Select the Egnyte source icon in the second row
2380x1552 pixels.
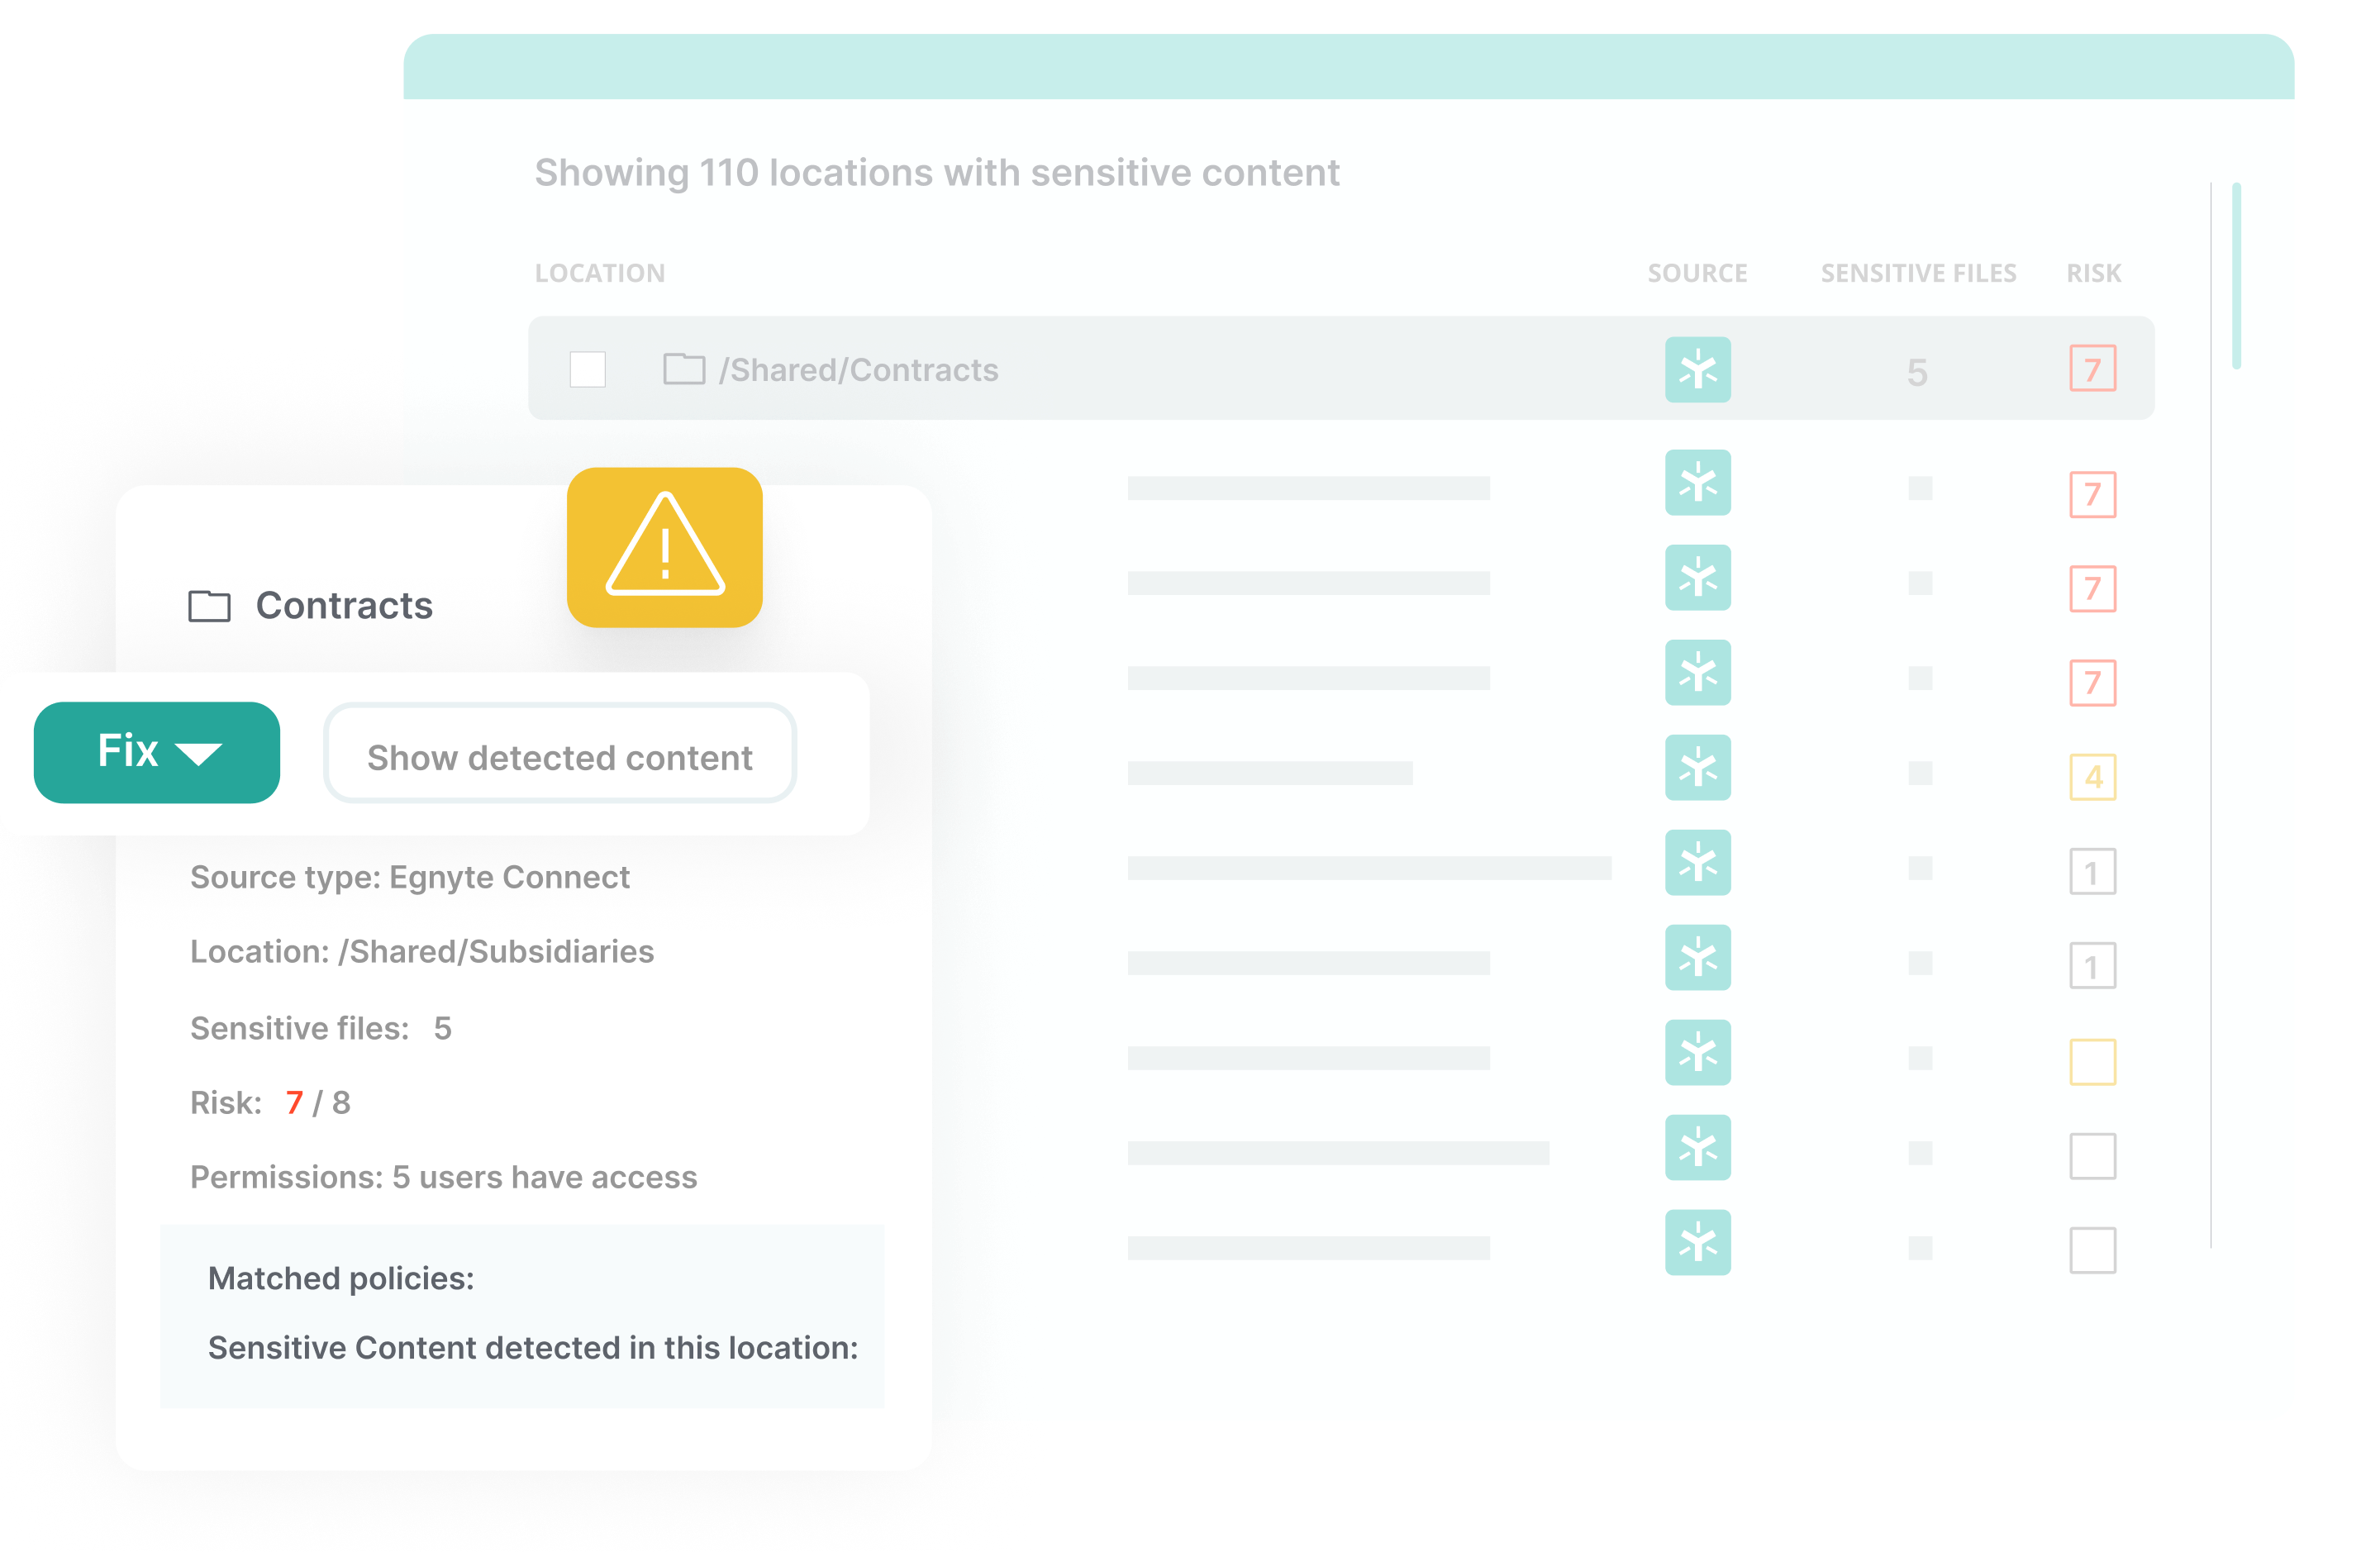[1697, 483]
